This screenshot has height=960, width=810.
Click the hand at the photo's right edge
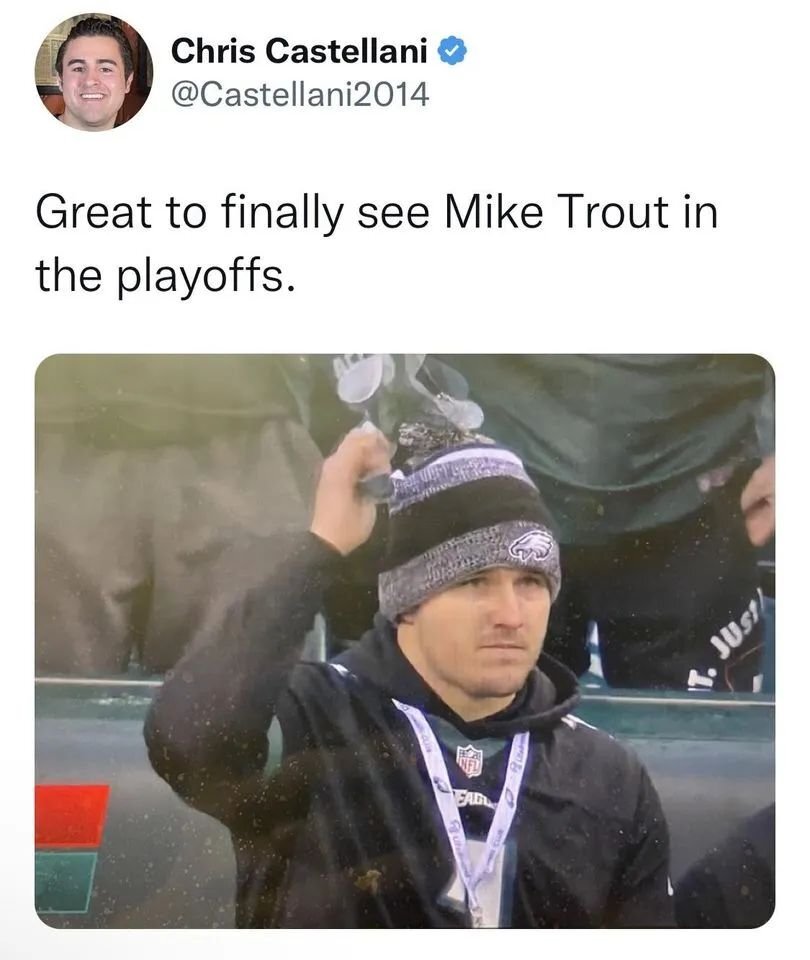coord(759,498)
